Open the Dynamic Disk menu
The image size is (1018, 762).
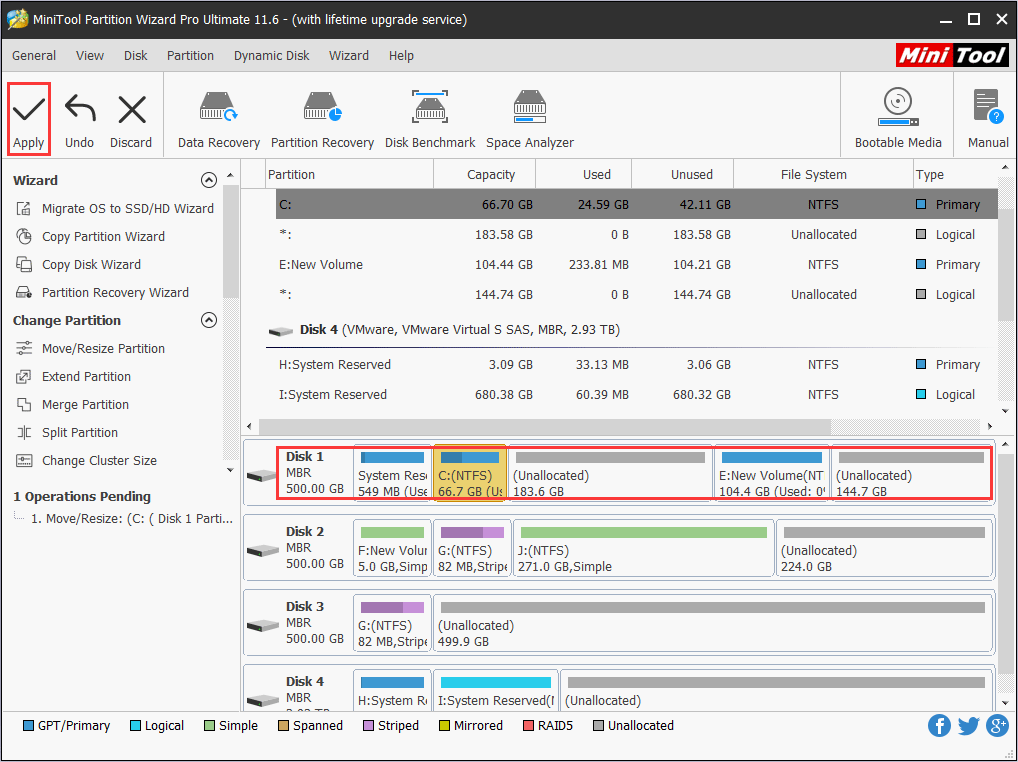tap(271, 56)
